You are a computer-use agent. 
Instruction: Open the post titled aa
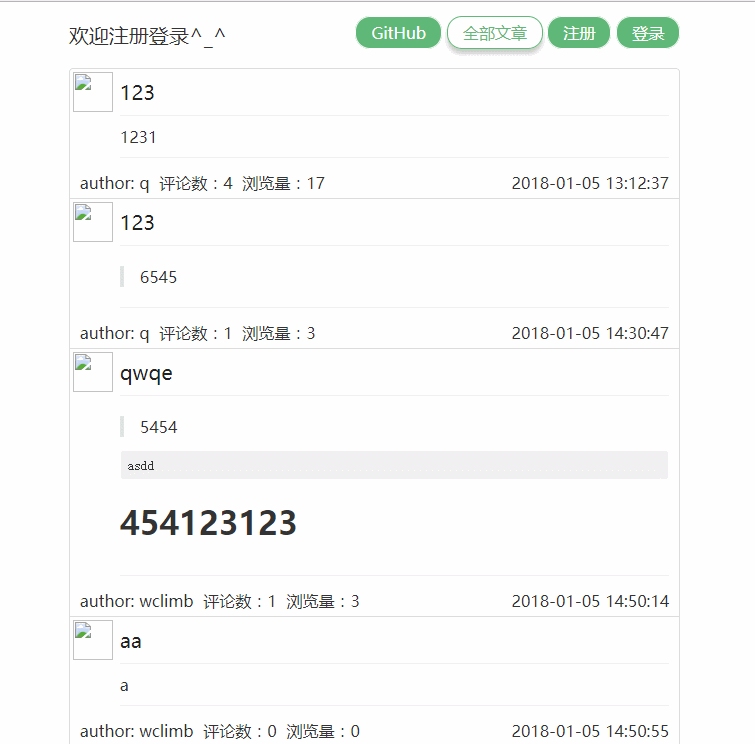point(130,641)
